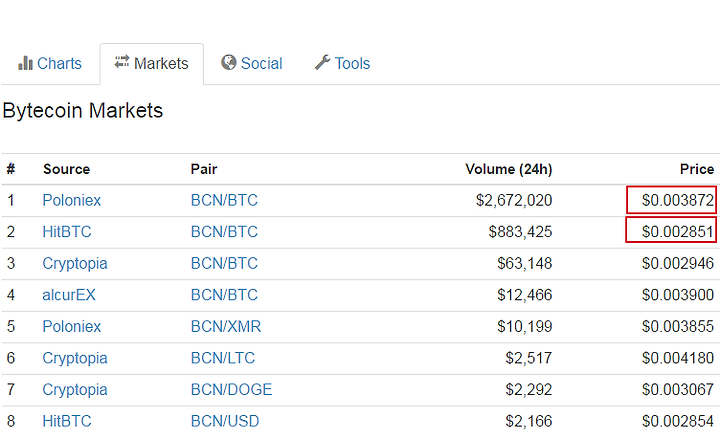Sort by Volume (24h) column header

[509, 169]
